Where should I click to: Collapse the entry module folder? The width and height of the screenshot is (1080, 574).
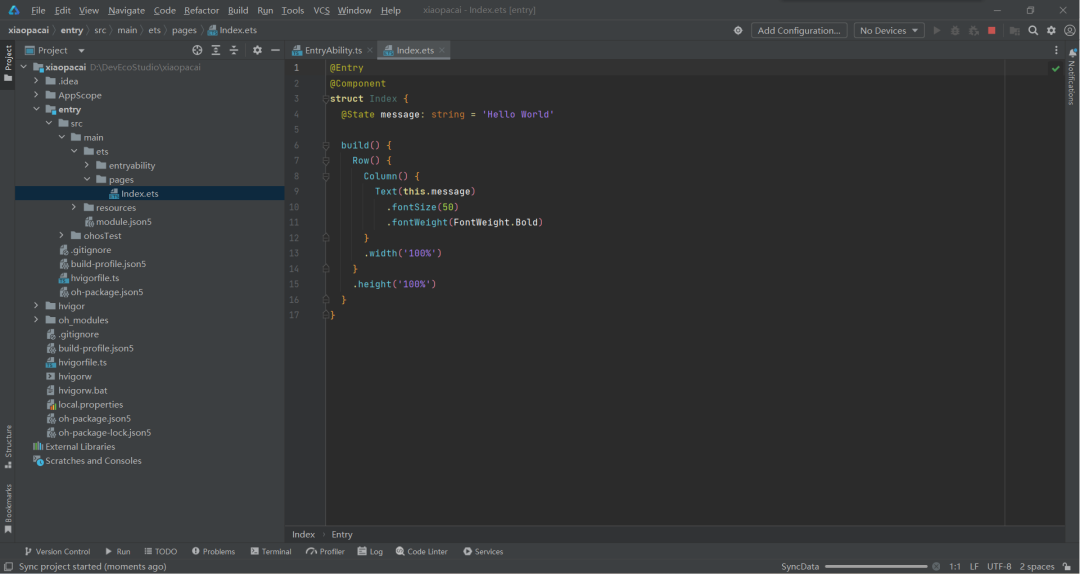coord(36,110)
